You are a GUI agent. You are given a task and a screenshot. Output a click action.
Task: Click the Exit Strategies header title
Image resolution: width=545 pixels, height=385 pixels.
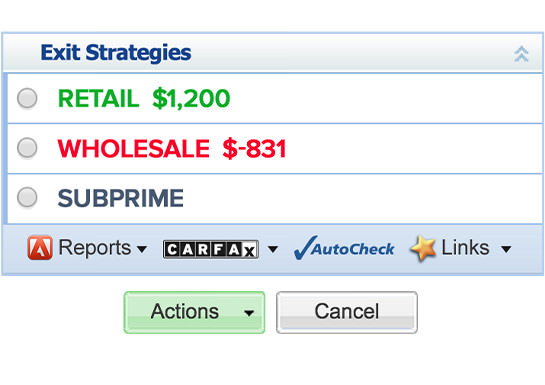[116, 53]
